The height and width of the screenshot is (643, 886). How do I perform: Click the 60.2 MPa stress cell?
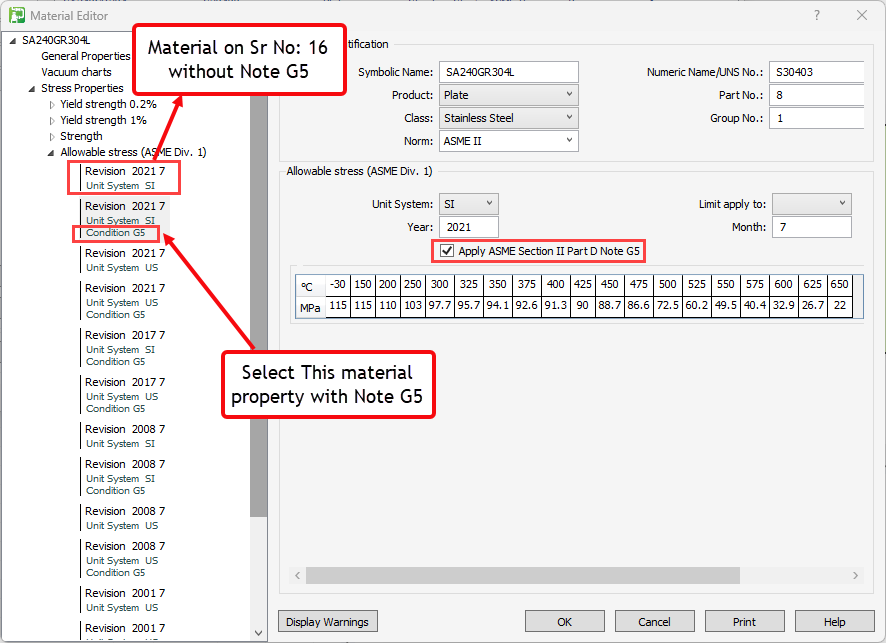[x=697, y=305]
